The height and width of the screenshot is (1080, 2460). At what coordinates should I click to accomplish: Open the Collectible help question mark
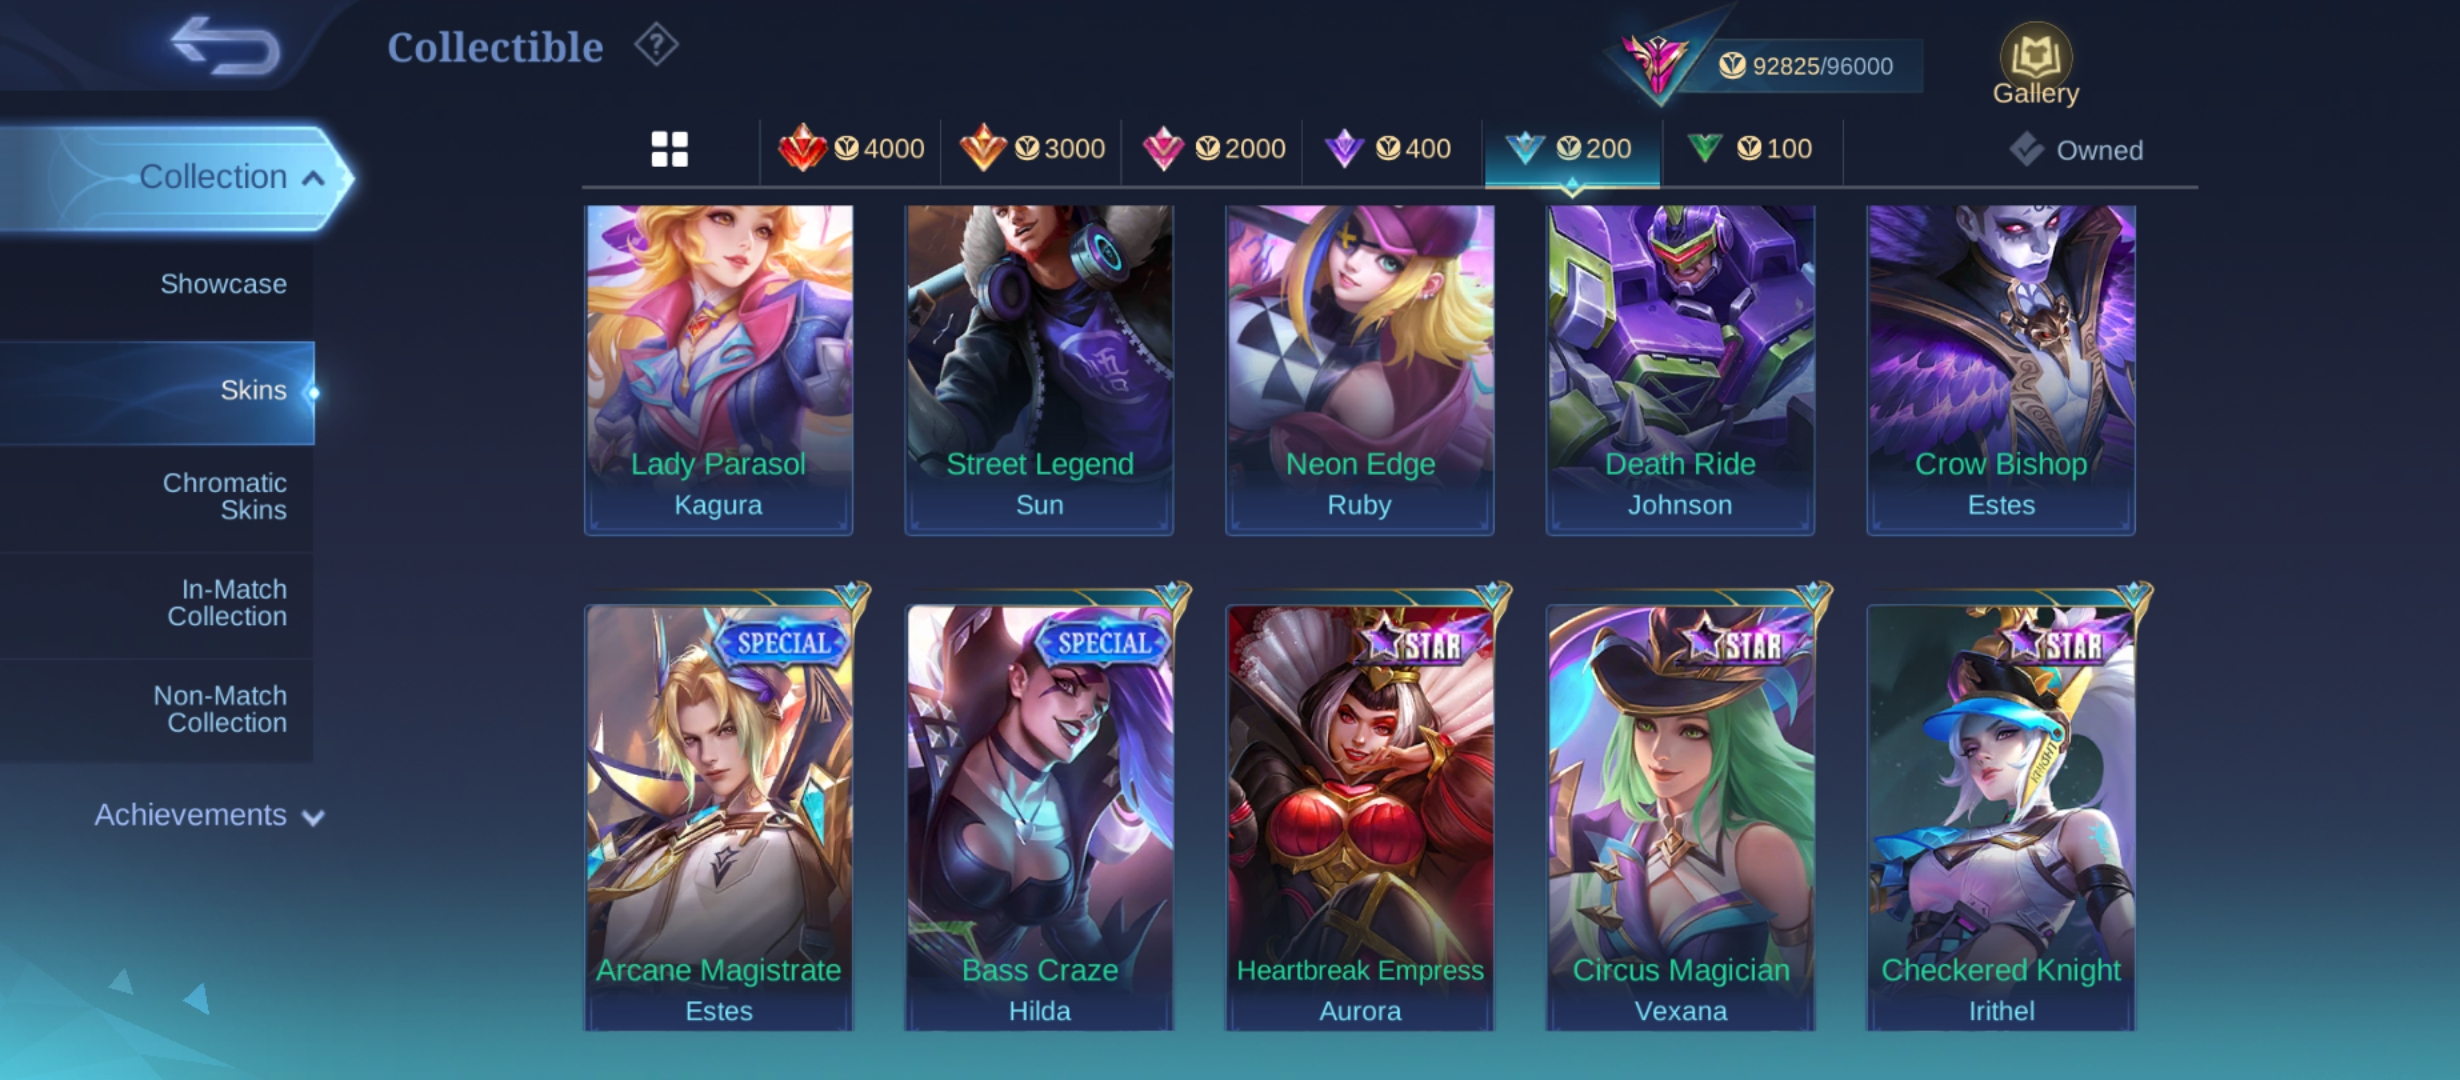[656, 45]
